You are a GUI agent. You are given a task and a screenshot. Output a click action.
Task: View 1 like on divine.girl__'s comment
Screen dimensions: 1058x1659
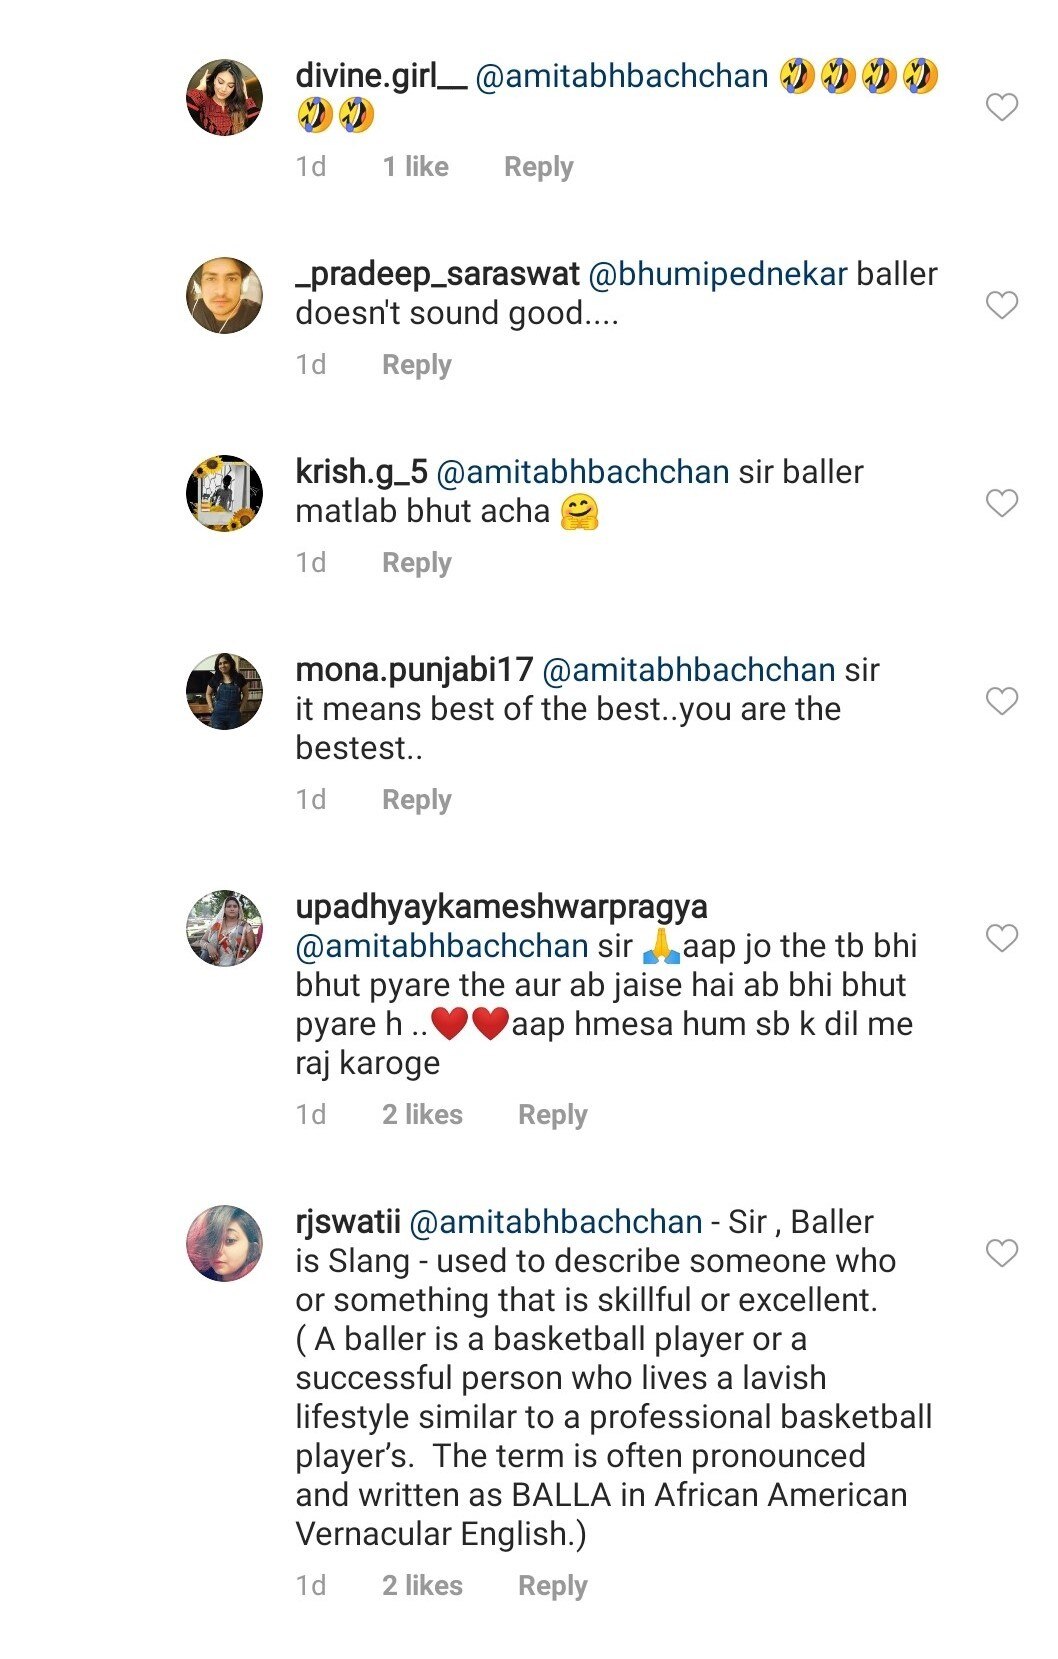coord(415,167)
